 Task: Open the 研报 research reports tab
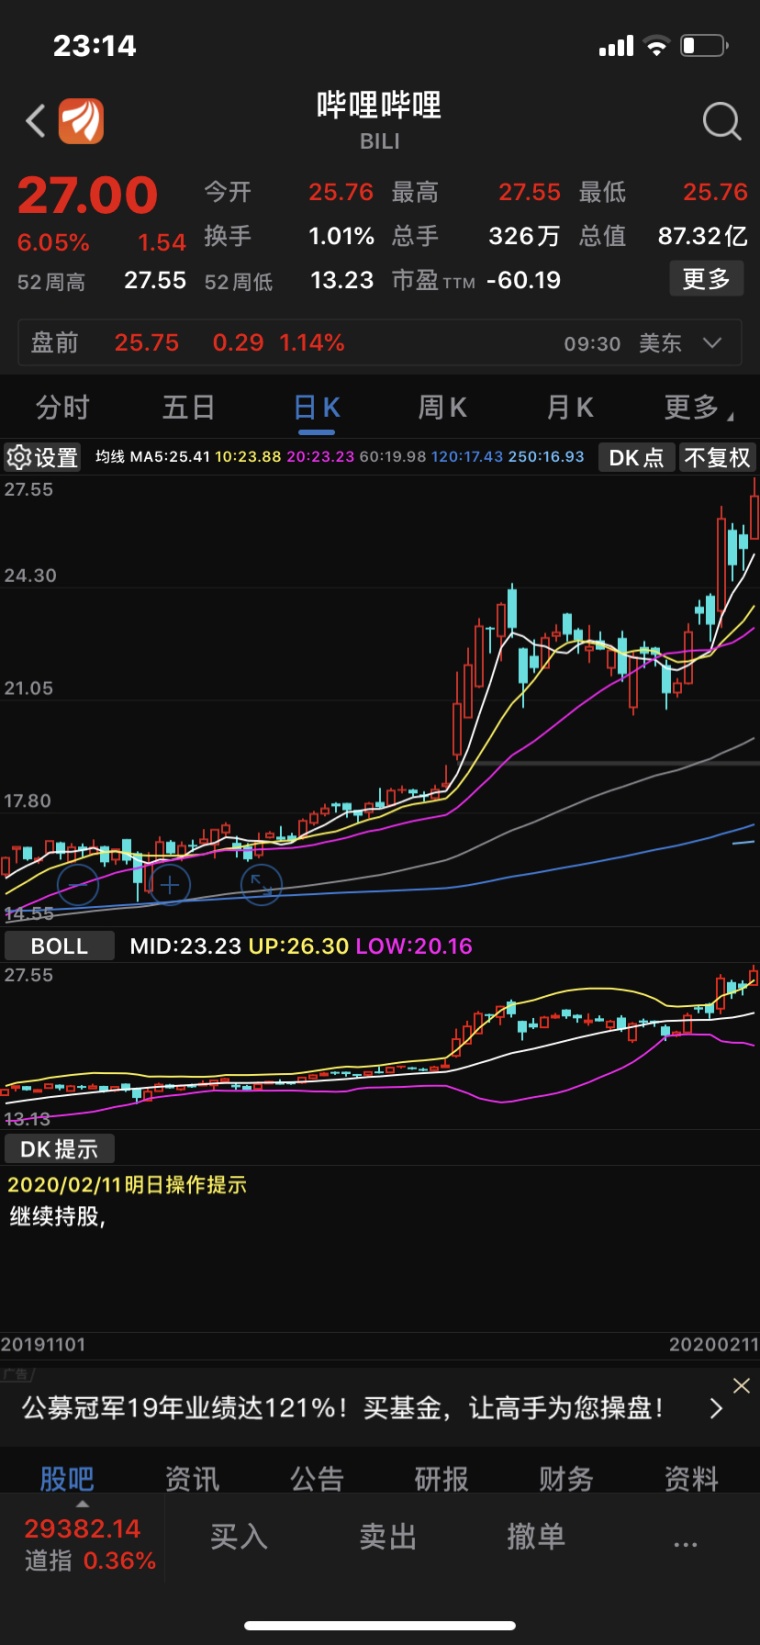click(442, 1478)
